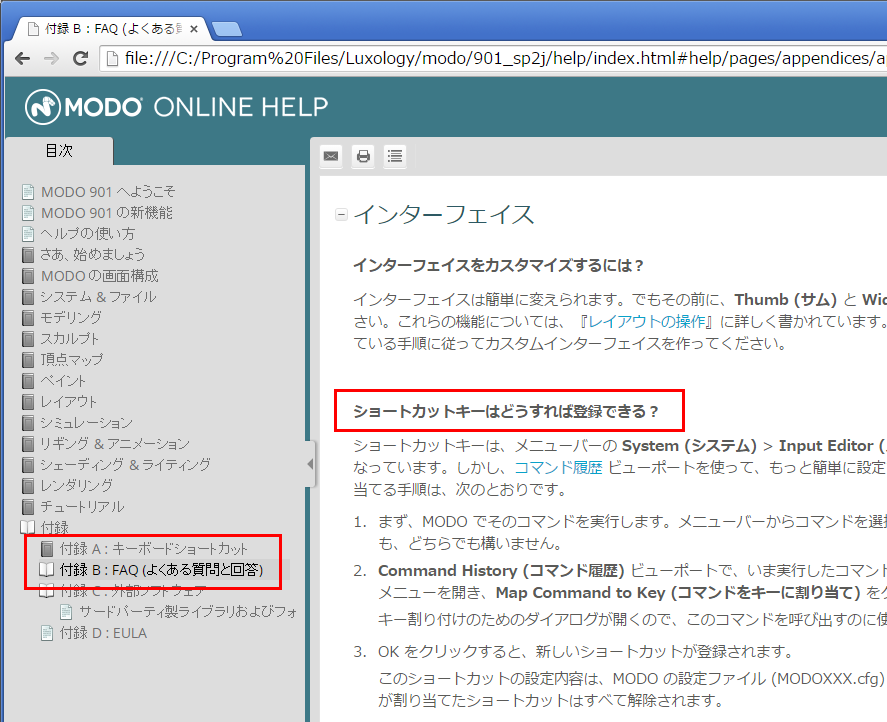Open ヘルプの使い方 topic
Viewport: 887px width, 722px height.
click(x=87, y=234)
